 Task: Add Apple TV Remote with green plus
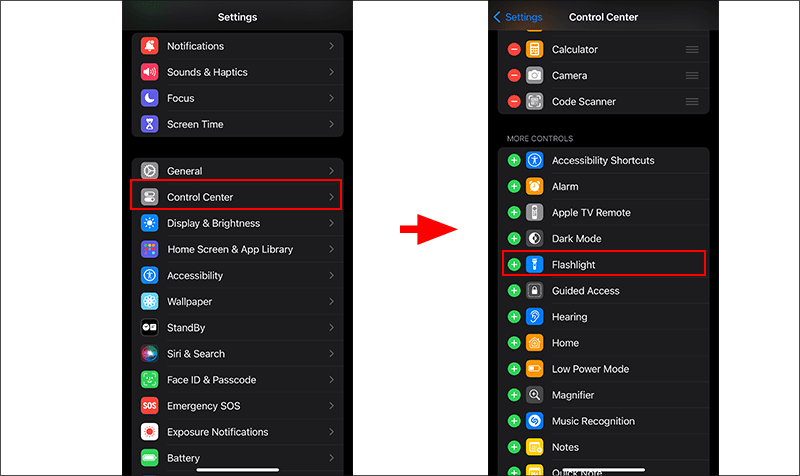(x=514, y=212)
